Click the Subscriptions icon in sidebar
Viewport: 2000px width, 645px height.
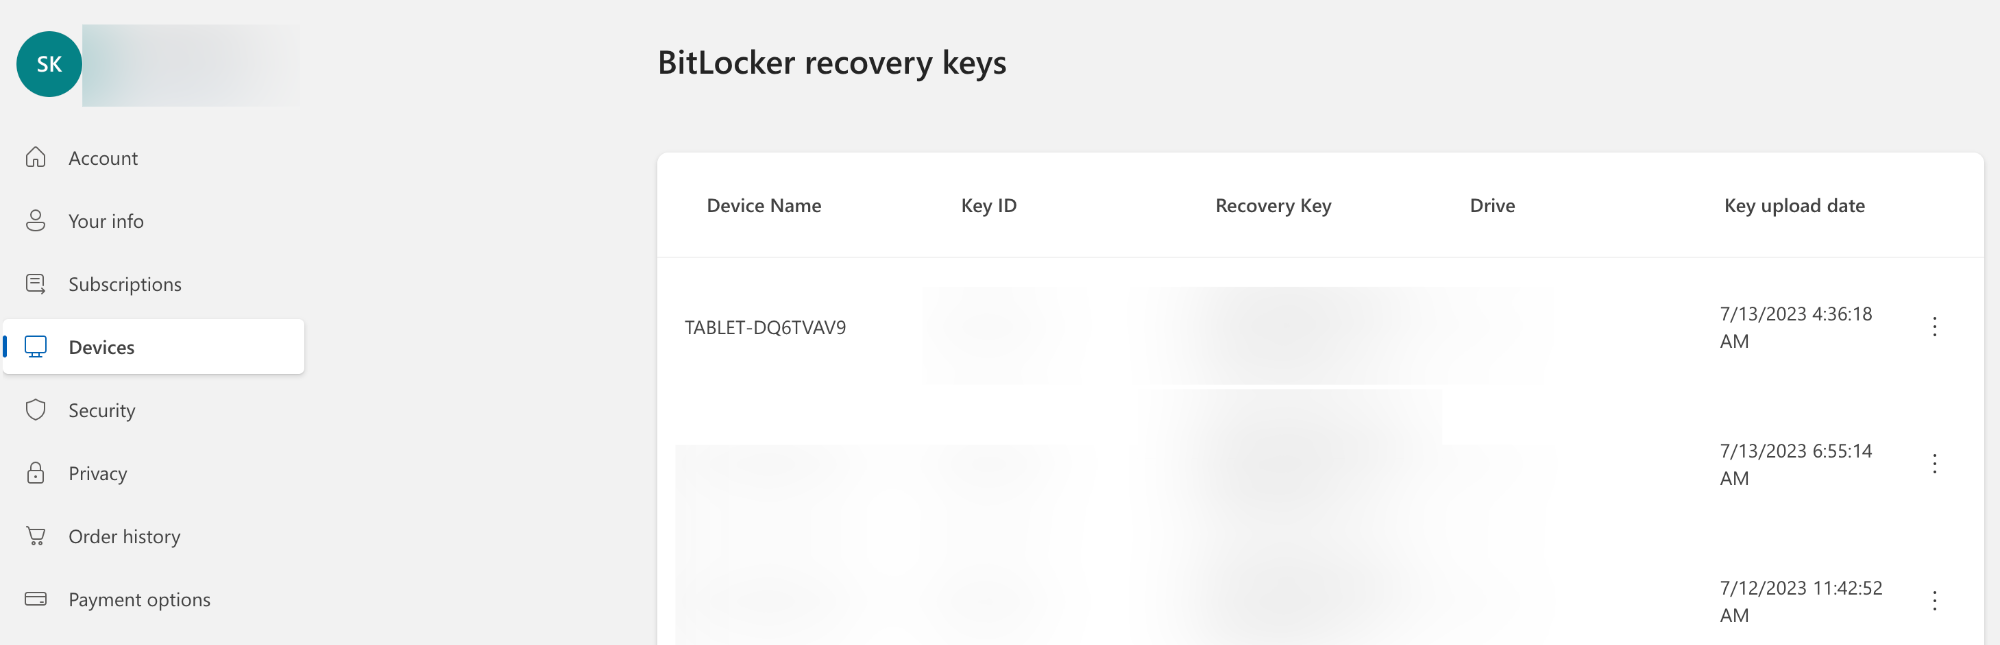point(36,284)
